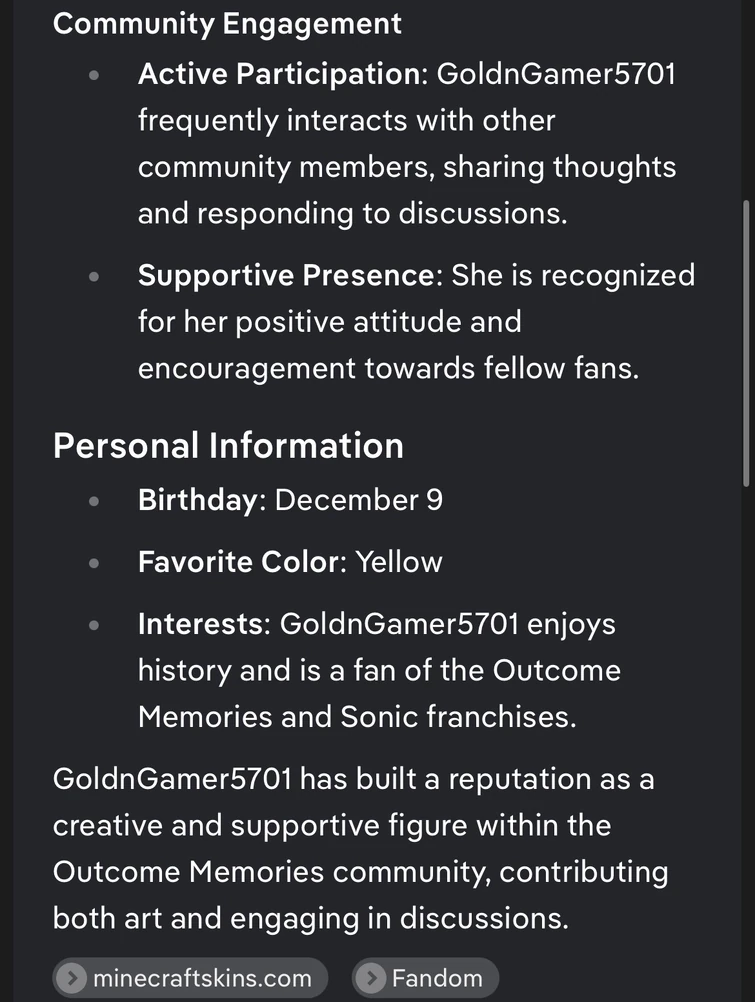Image resolution: width=755 pixels, height=1002 pixels.
Task: Tap "Yellow" in the Favorite Color line
Action: 399,562
